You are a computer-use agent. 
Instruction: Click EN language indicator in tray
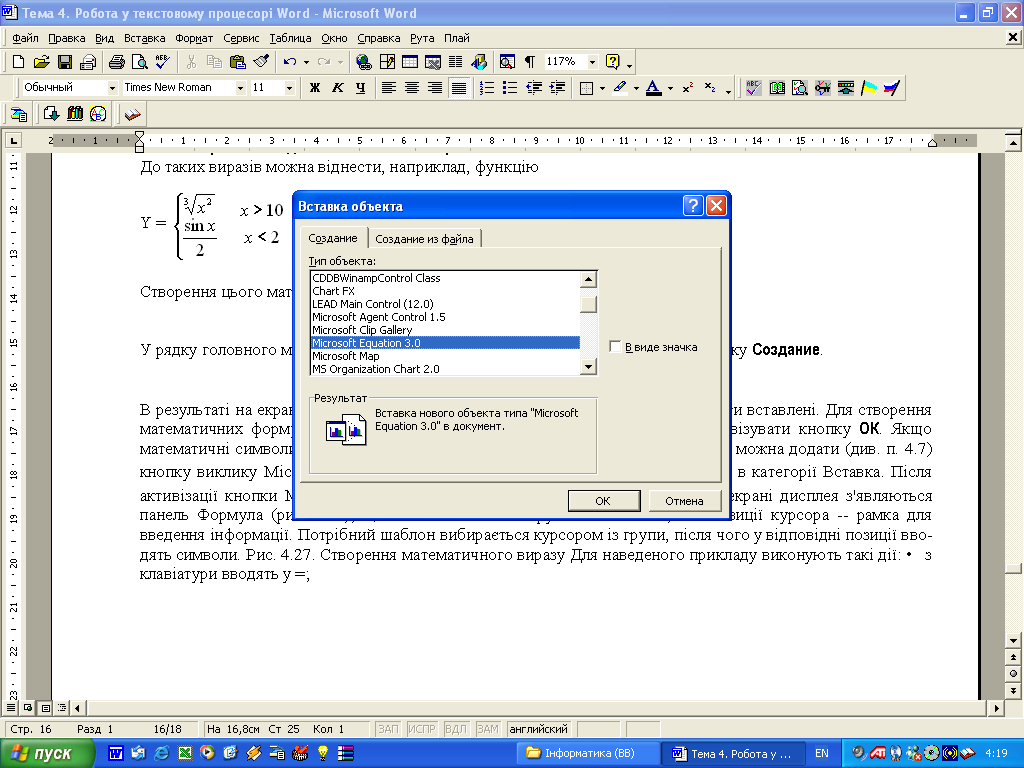822,753
